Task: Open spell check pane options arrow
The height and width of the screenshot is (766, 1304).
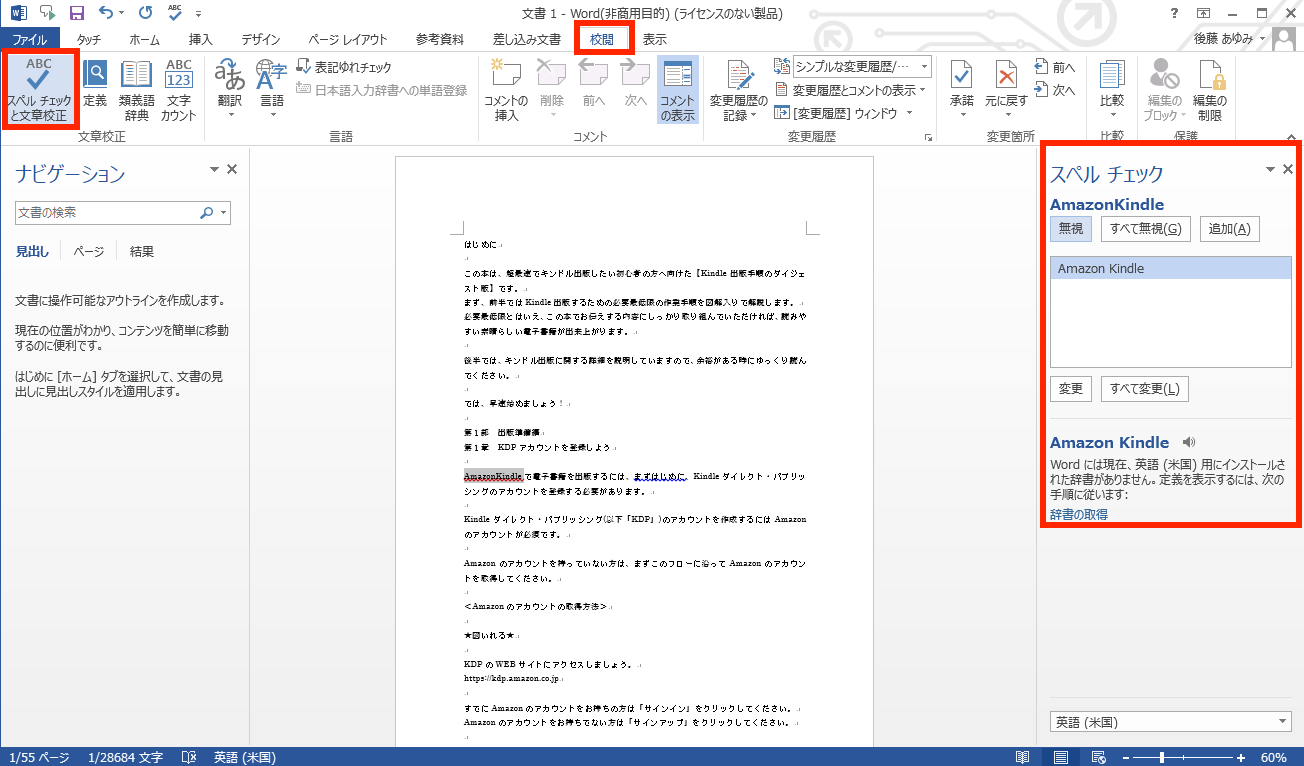Action: [1271, 169]
